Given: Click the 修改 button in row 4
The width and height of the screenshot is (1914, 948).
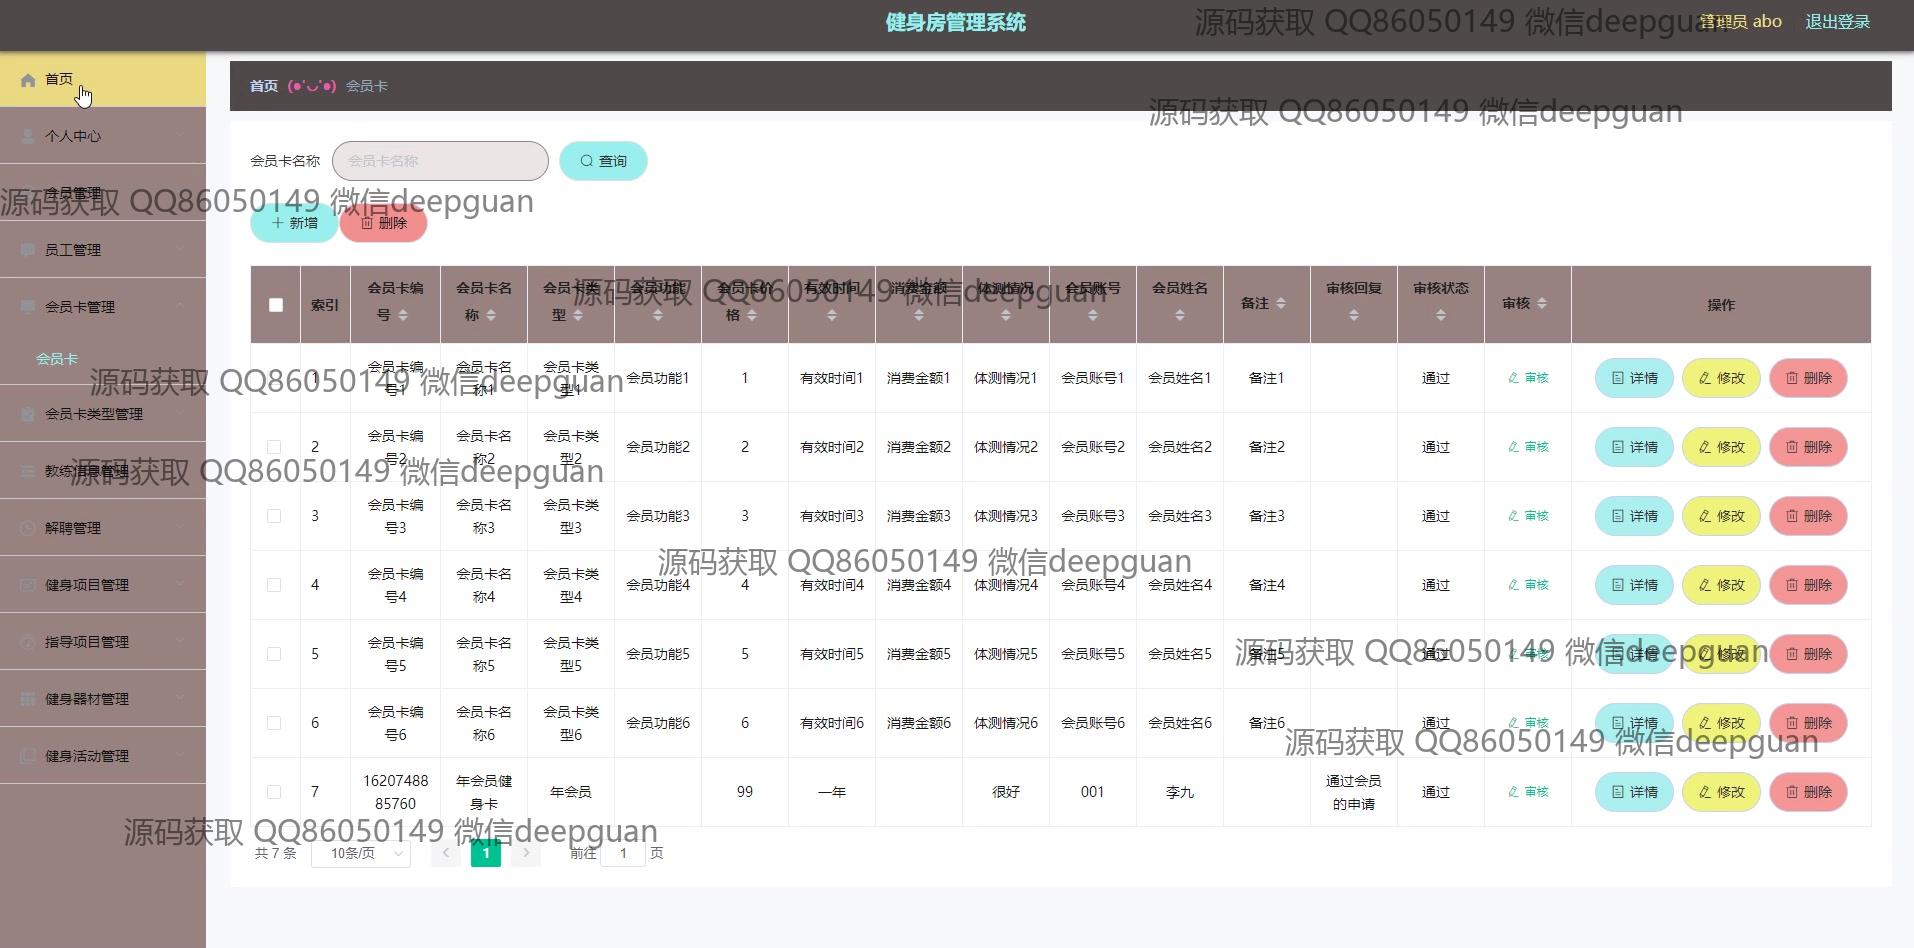Looking at the screenshot, I should pyautogui.click(x=1720, y=585).
